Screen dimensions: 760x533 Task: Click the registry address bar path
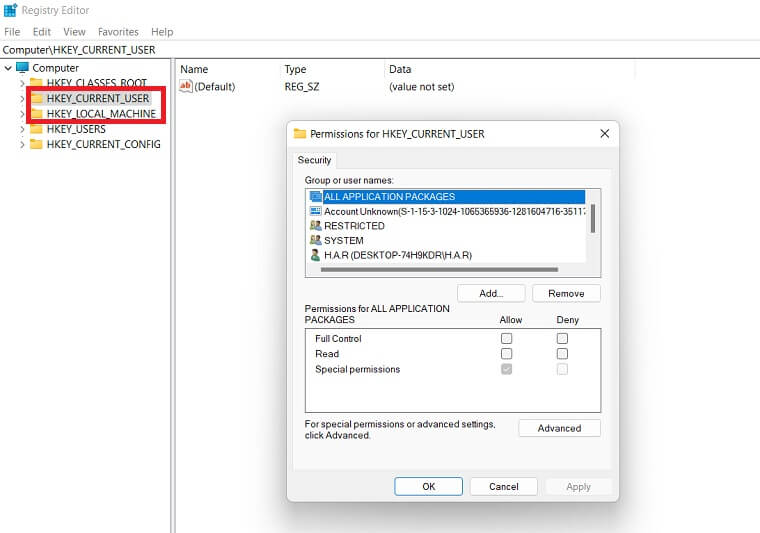point(79,50)
